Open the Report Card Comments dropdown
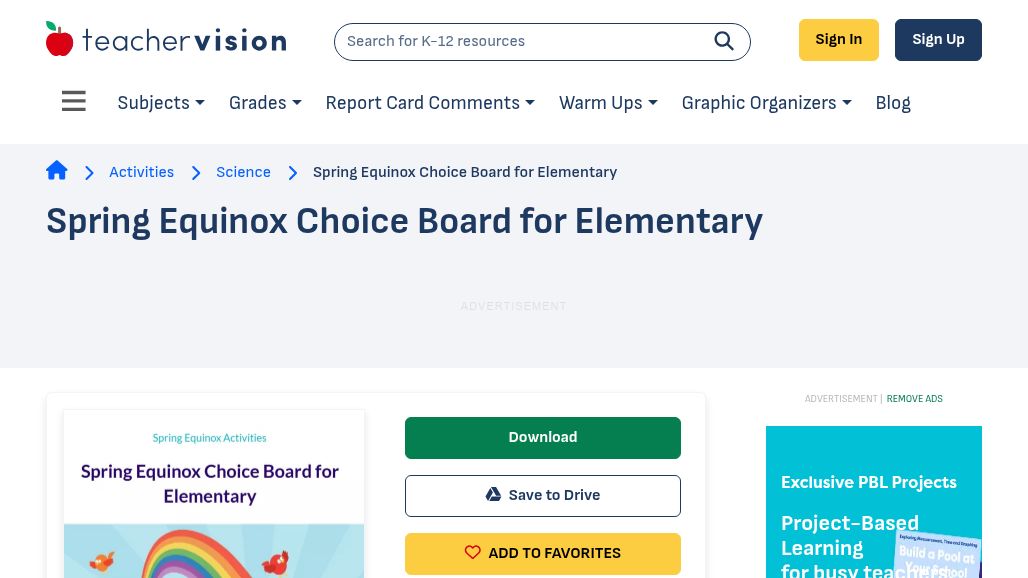 point(430,103)
